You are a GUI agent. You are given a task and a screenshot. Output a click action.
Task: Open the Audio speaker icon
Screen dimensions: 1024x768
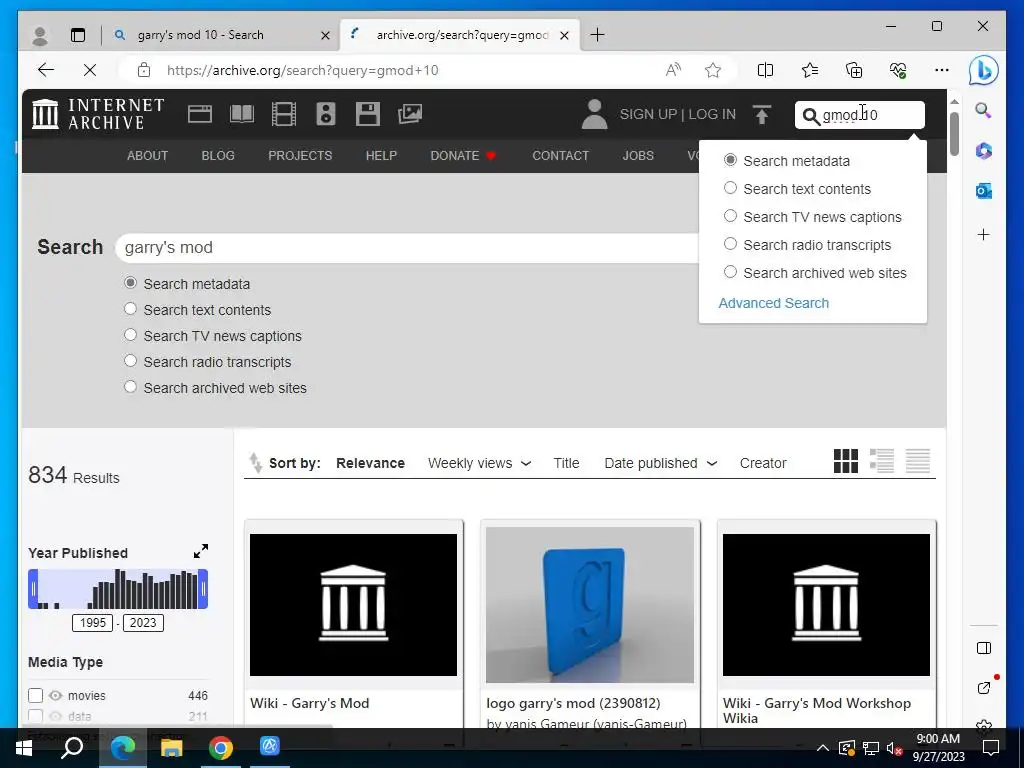point(326,114)
